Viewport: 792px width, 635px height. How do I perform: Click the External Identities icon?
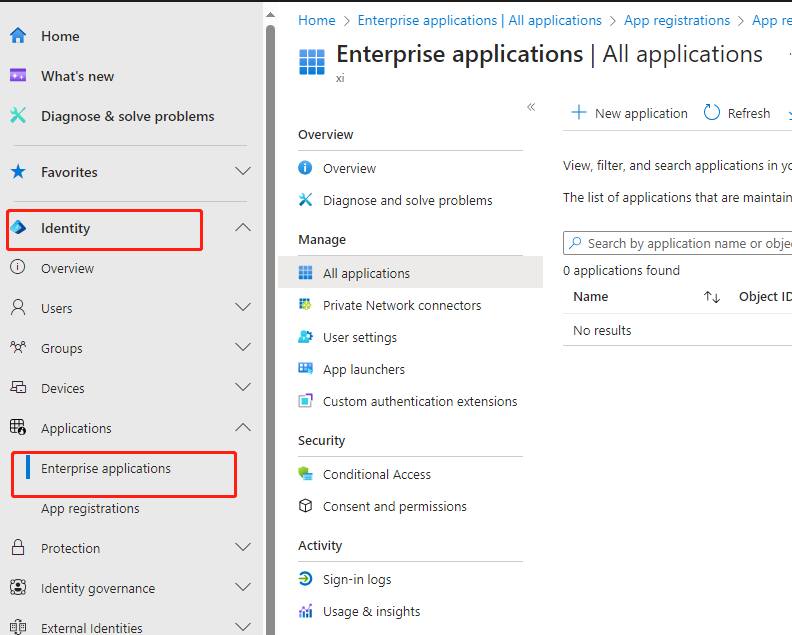[18, 627]
